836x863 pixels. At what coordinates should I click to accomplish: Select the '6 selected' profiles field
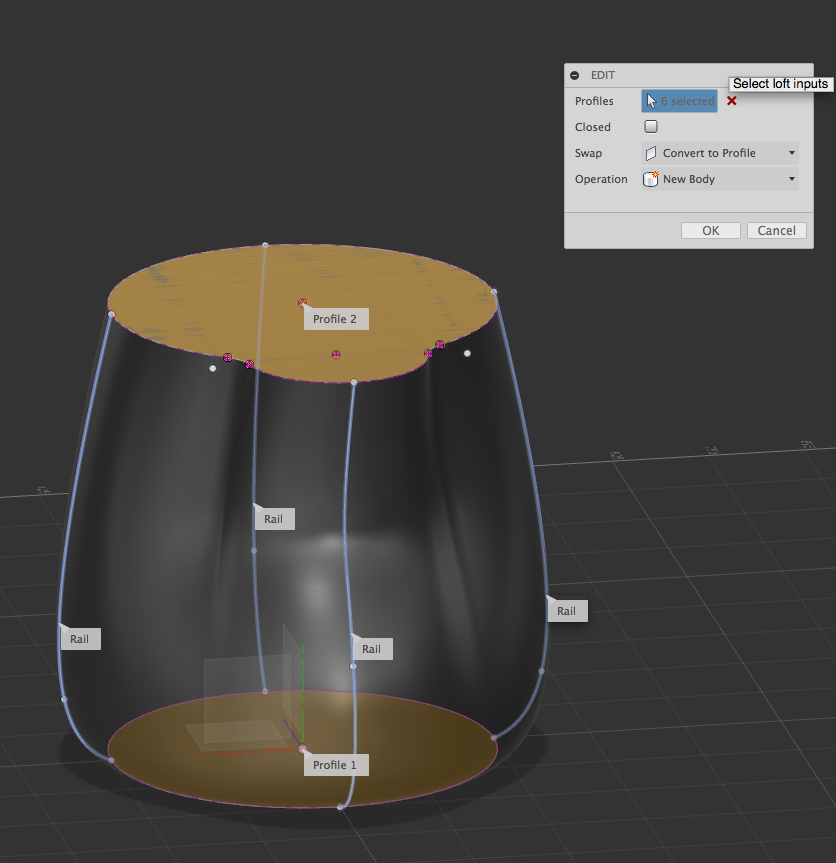[679, 101]
